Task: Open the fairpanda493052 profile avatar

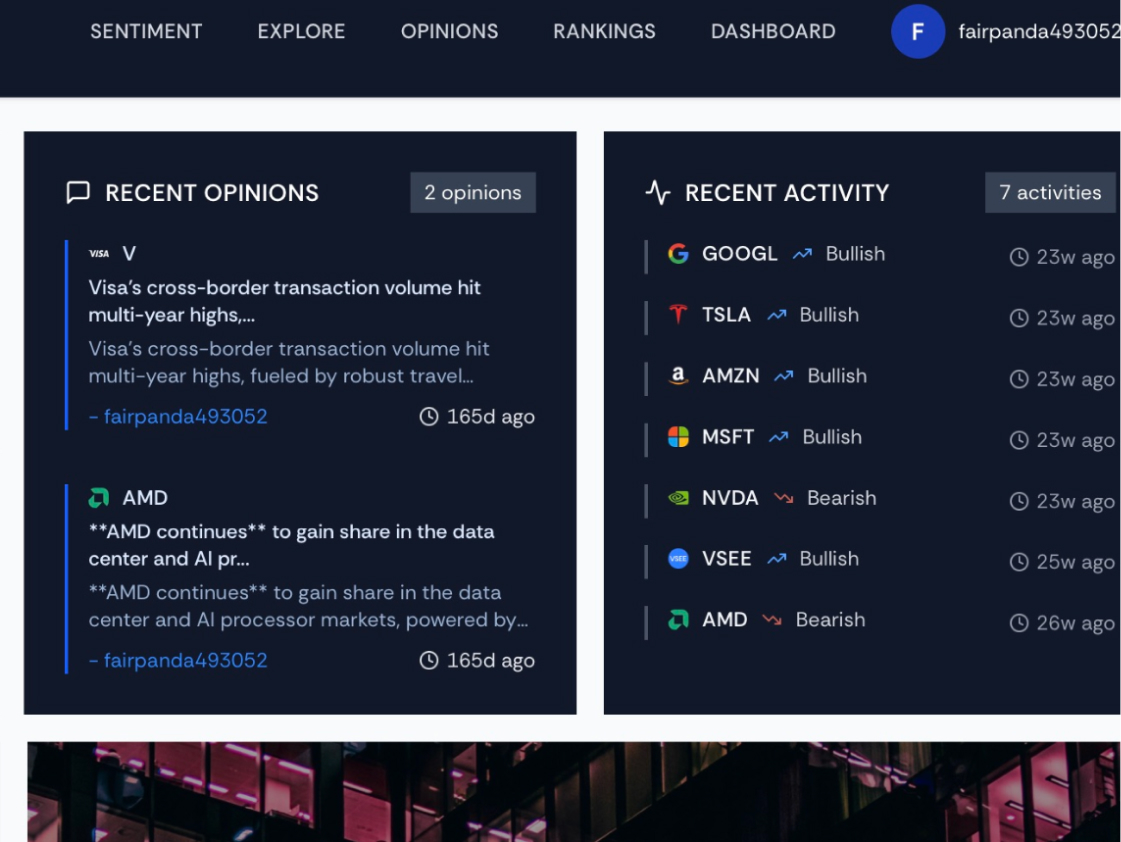Action: [x=918, y=31]
